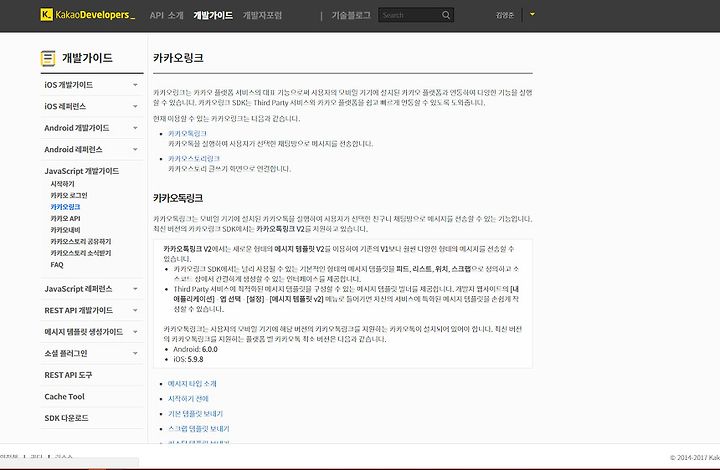This screenshot has width=720, height=470.
Task: Click the iOS: 5.9.8 version line
Action: pyautogui.click(x=188, y=360)
